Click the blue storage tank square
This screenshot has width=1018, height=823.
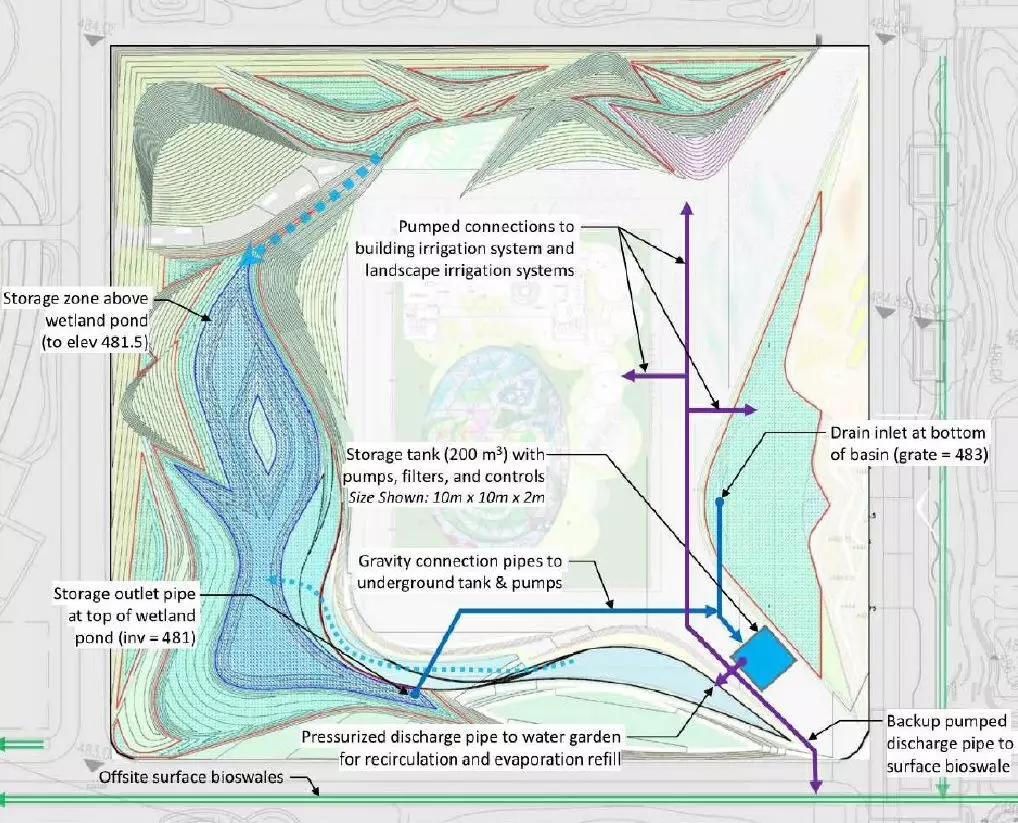point(764,657)
